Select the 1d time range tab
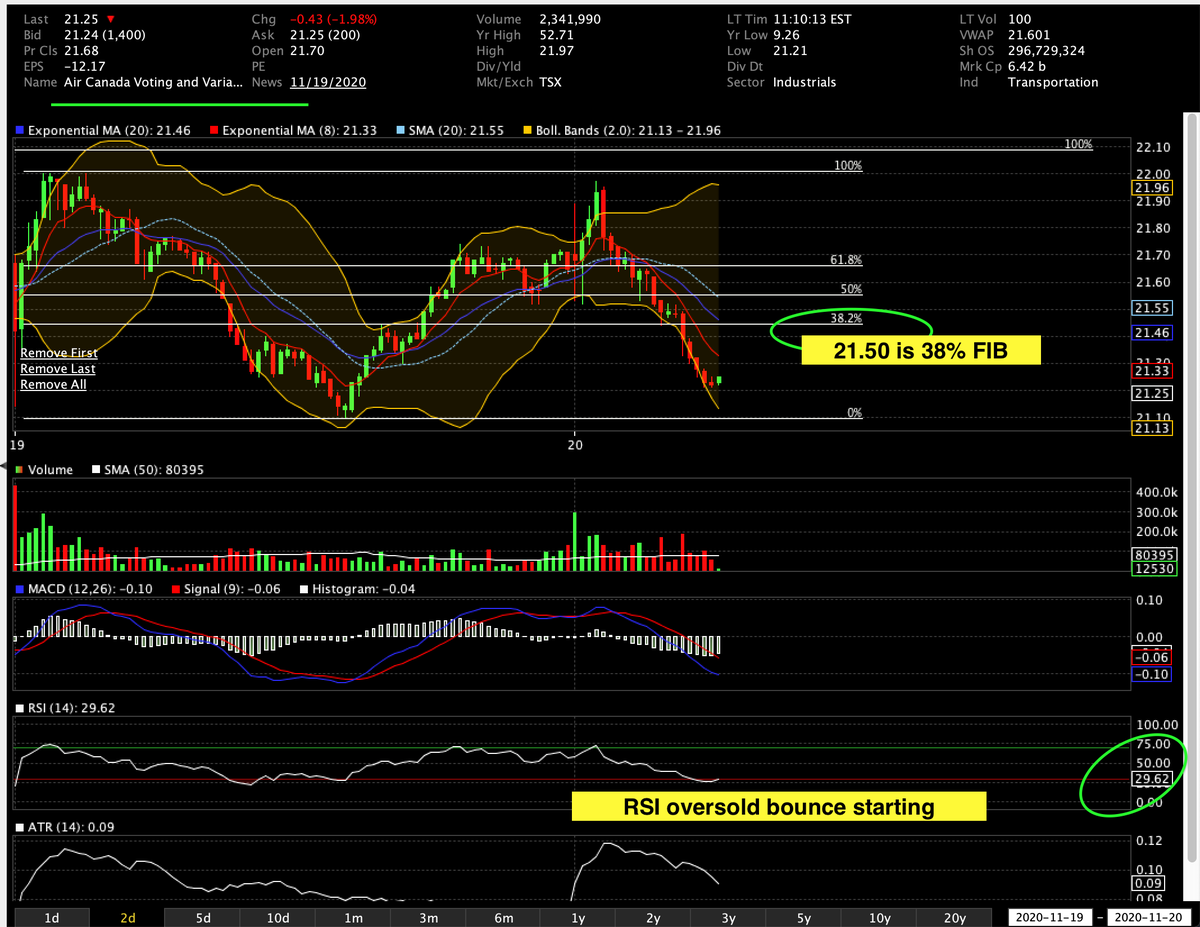The image size is (1200, 927). coord(52,918)
